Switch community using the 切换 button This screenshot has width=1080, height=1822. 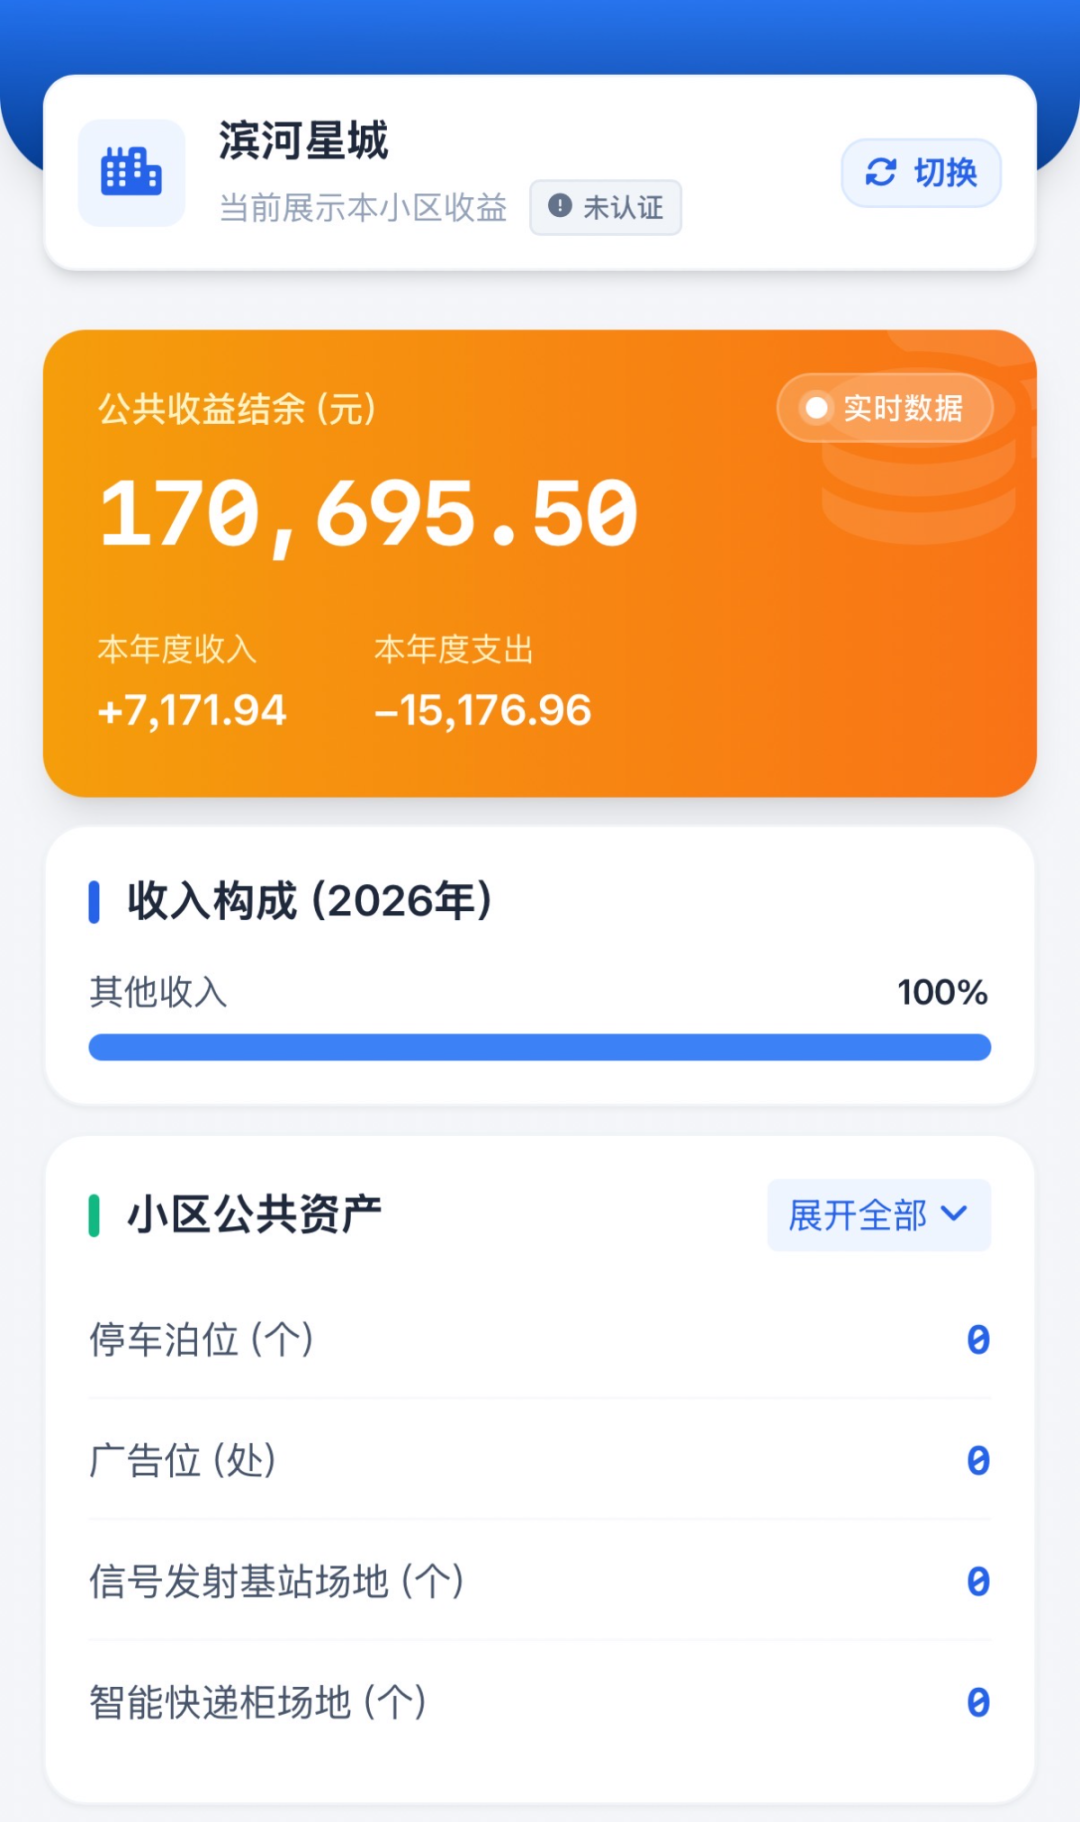pyautogui.click(x=921, y=173)
